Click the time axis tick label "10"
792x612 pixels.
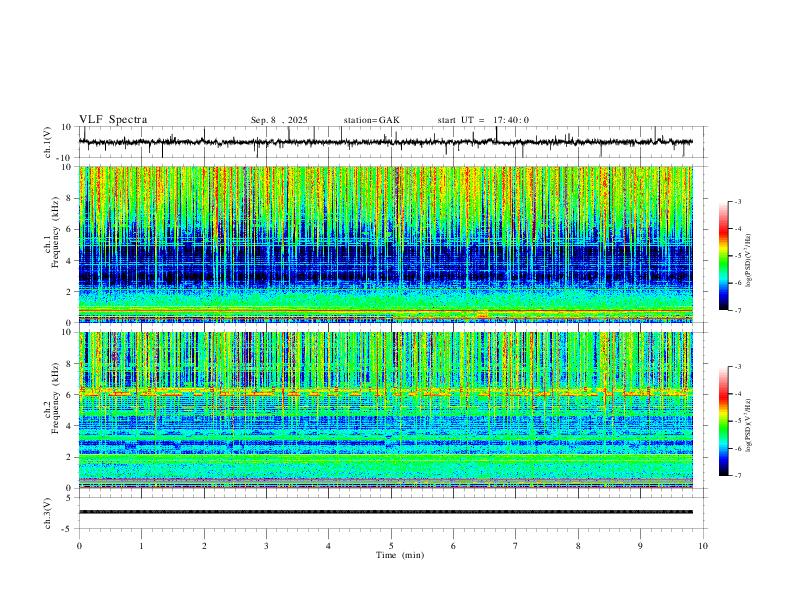pyautogui.click(x=703, y=546)
